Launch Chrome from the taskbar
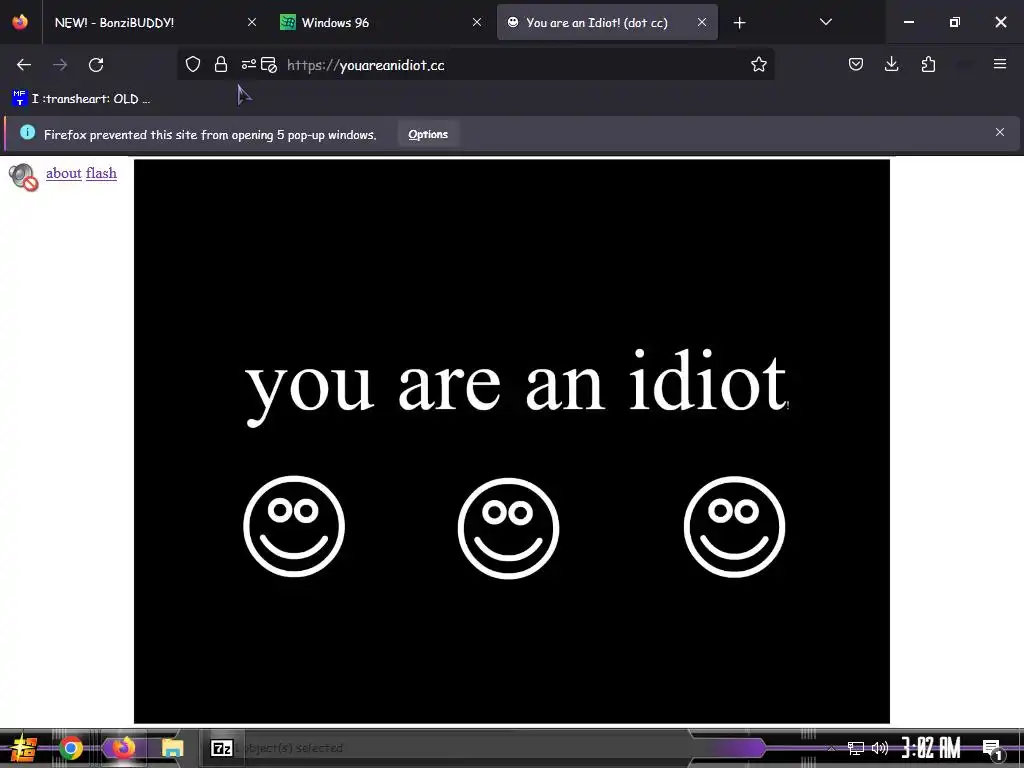The height and width of the screenshot is (768, 1024). pos(71,748)
